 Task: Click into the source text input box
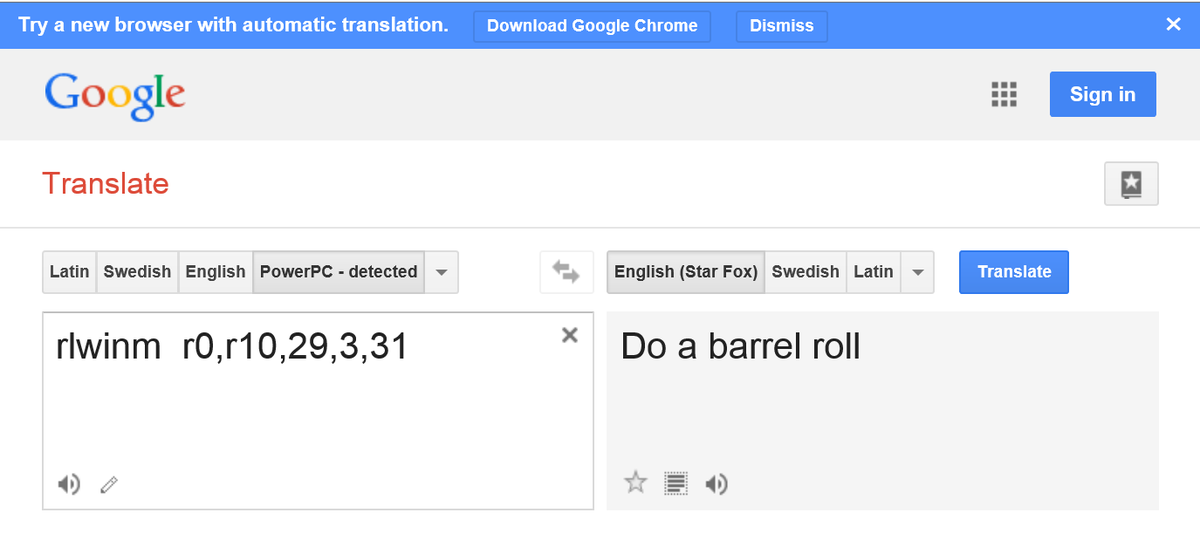(x=317, y=411)
